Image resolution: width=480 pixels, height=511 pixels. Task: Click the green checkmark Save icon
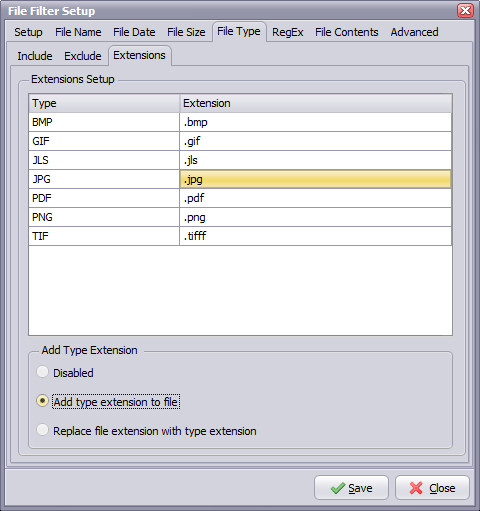click(x=338, y=488)
